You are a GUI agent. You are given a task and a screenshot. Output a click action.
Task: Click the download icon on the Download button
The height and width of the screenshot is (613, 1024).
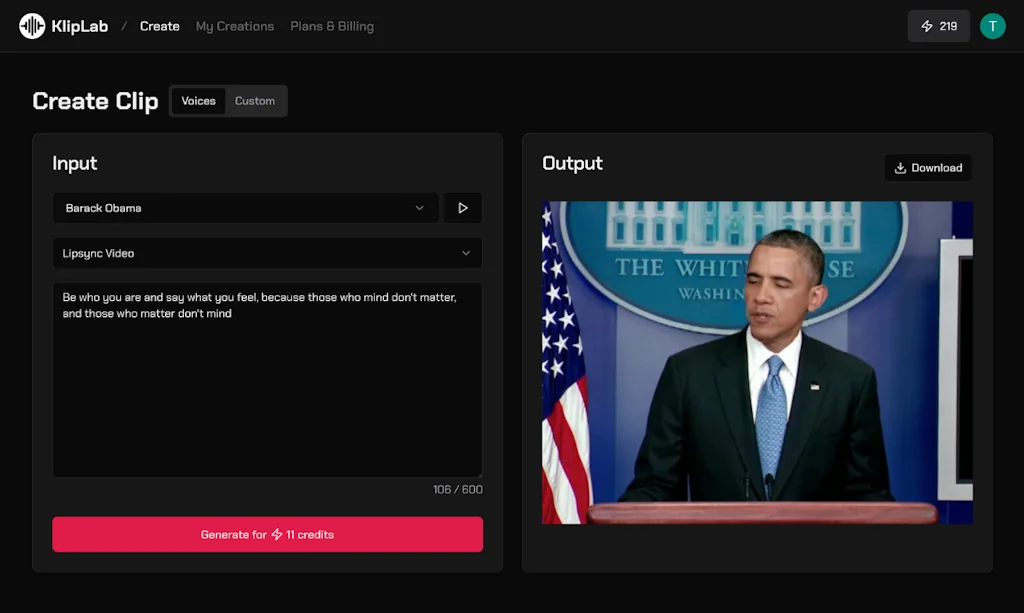[x=899, y=167]
